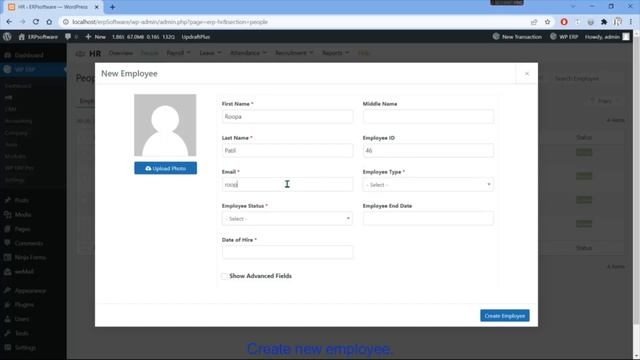Open the Media icon in sidebar
The image size is (640, 360).
[7, 214]
